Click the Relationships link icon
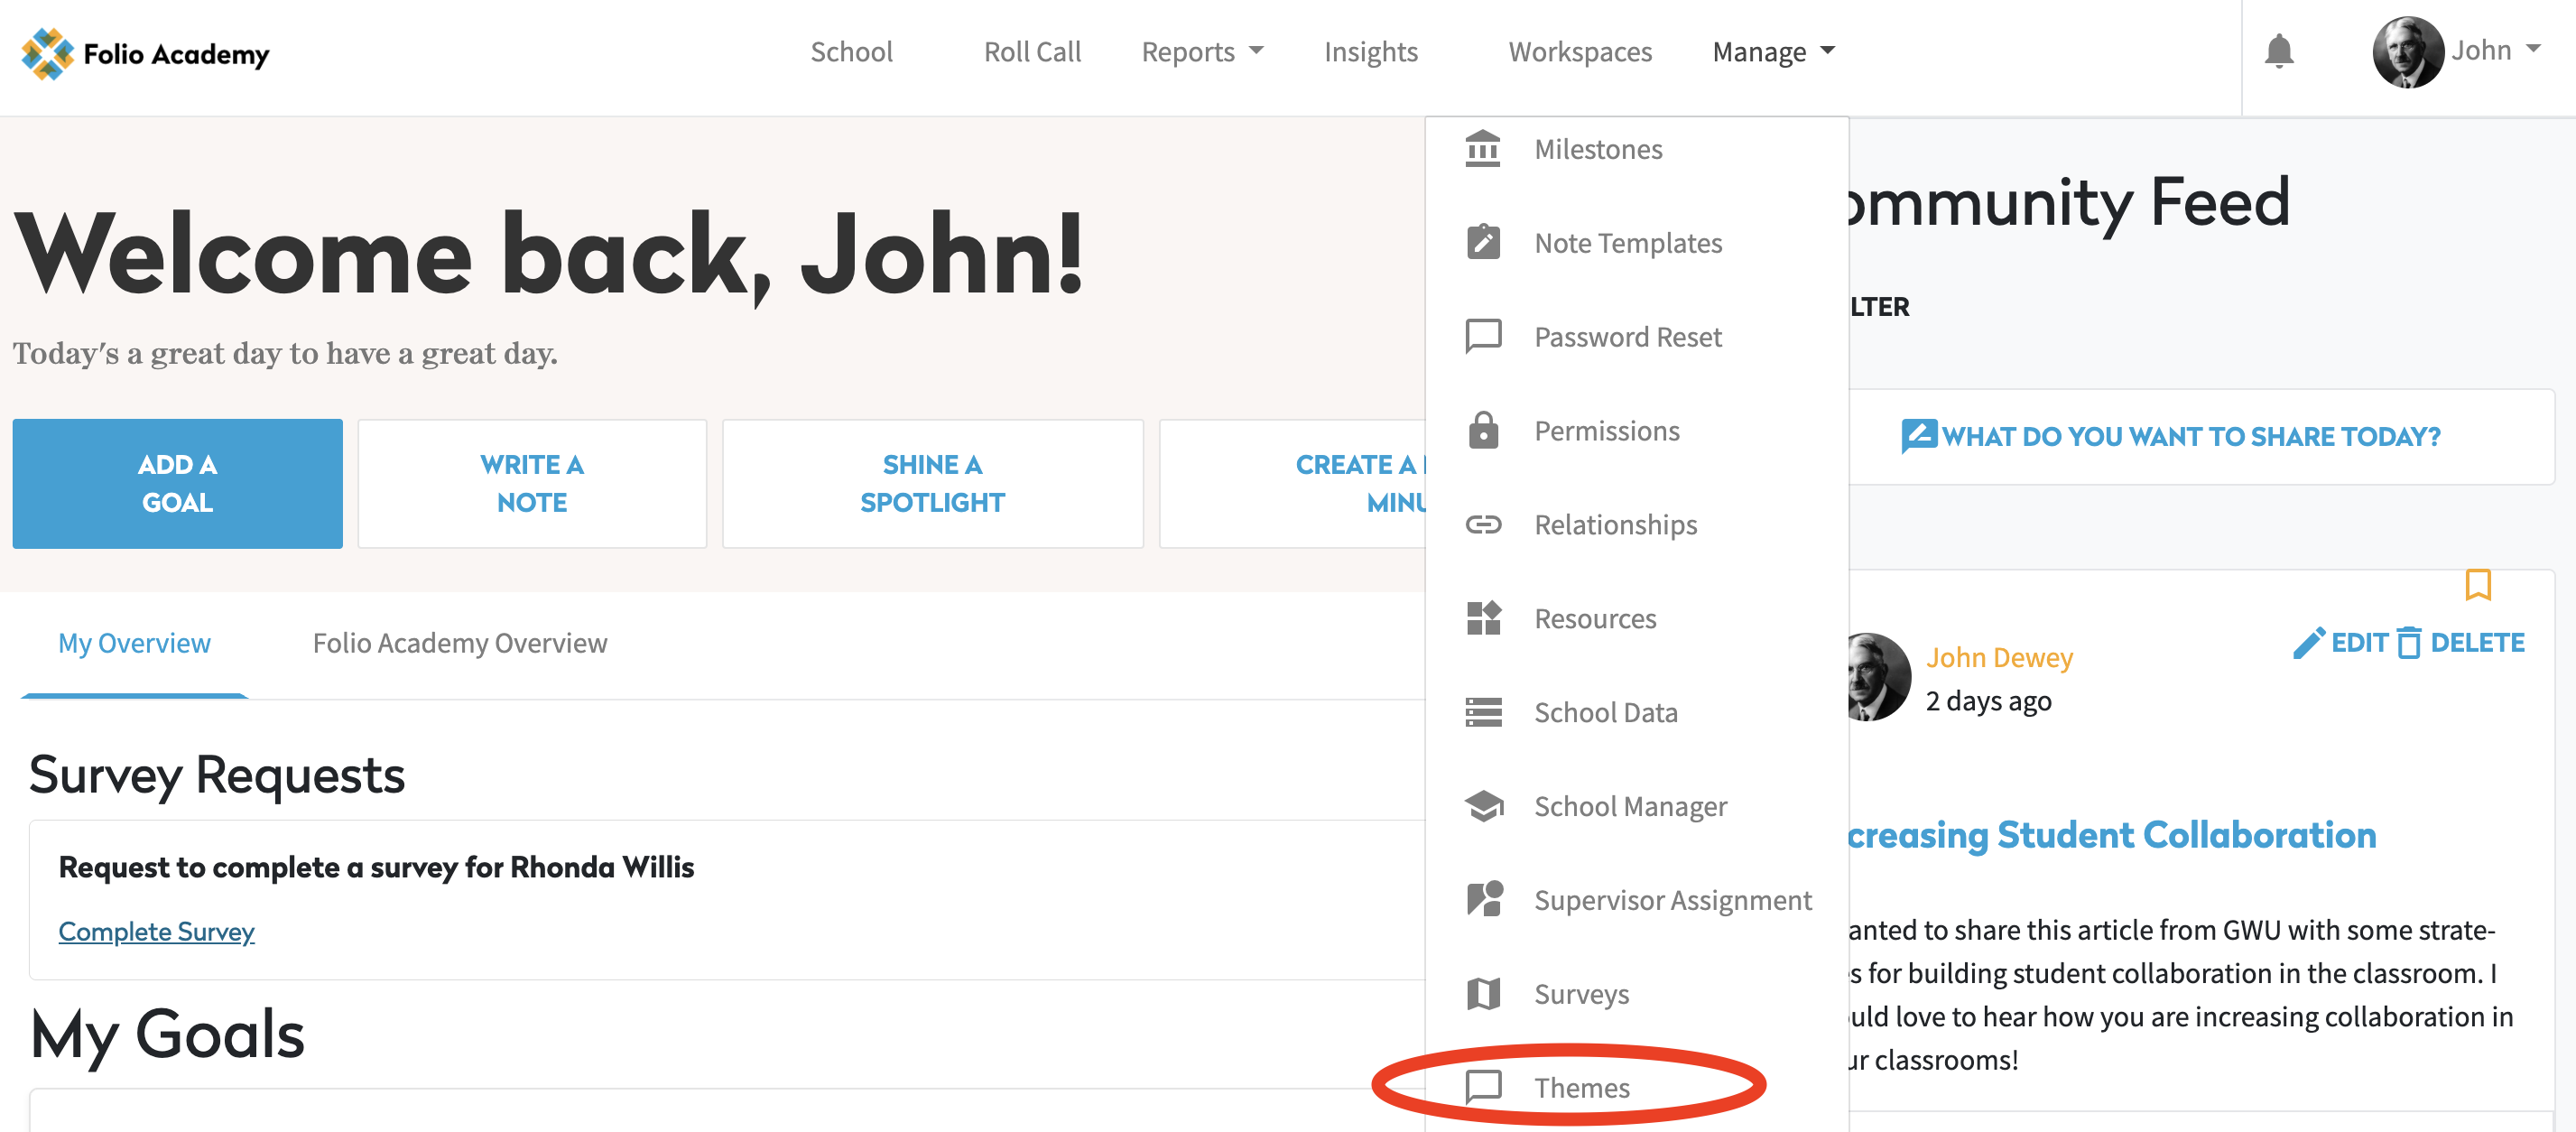 (x=1483, y=524)
